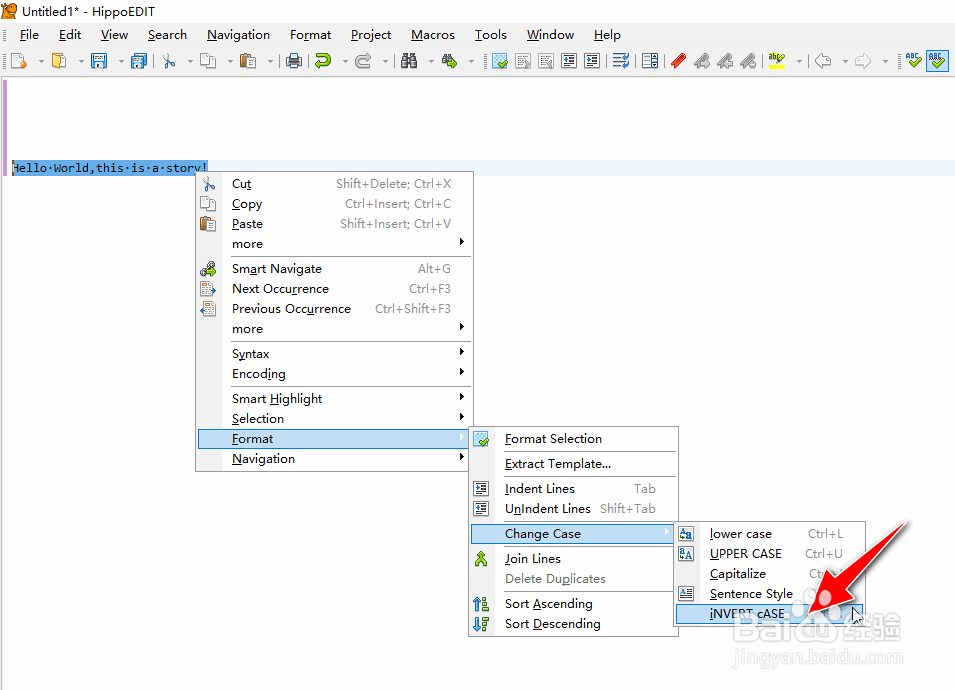Image resolution: width=955 pixels, height=690 pixels.
Task: Select Smart Navigate in context menu
Action: tap(334, 269)
